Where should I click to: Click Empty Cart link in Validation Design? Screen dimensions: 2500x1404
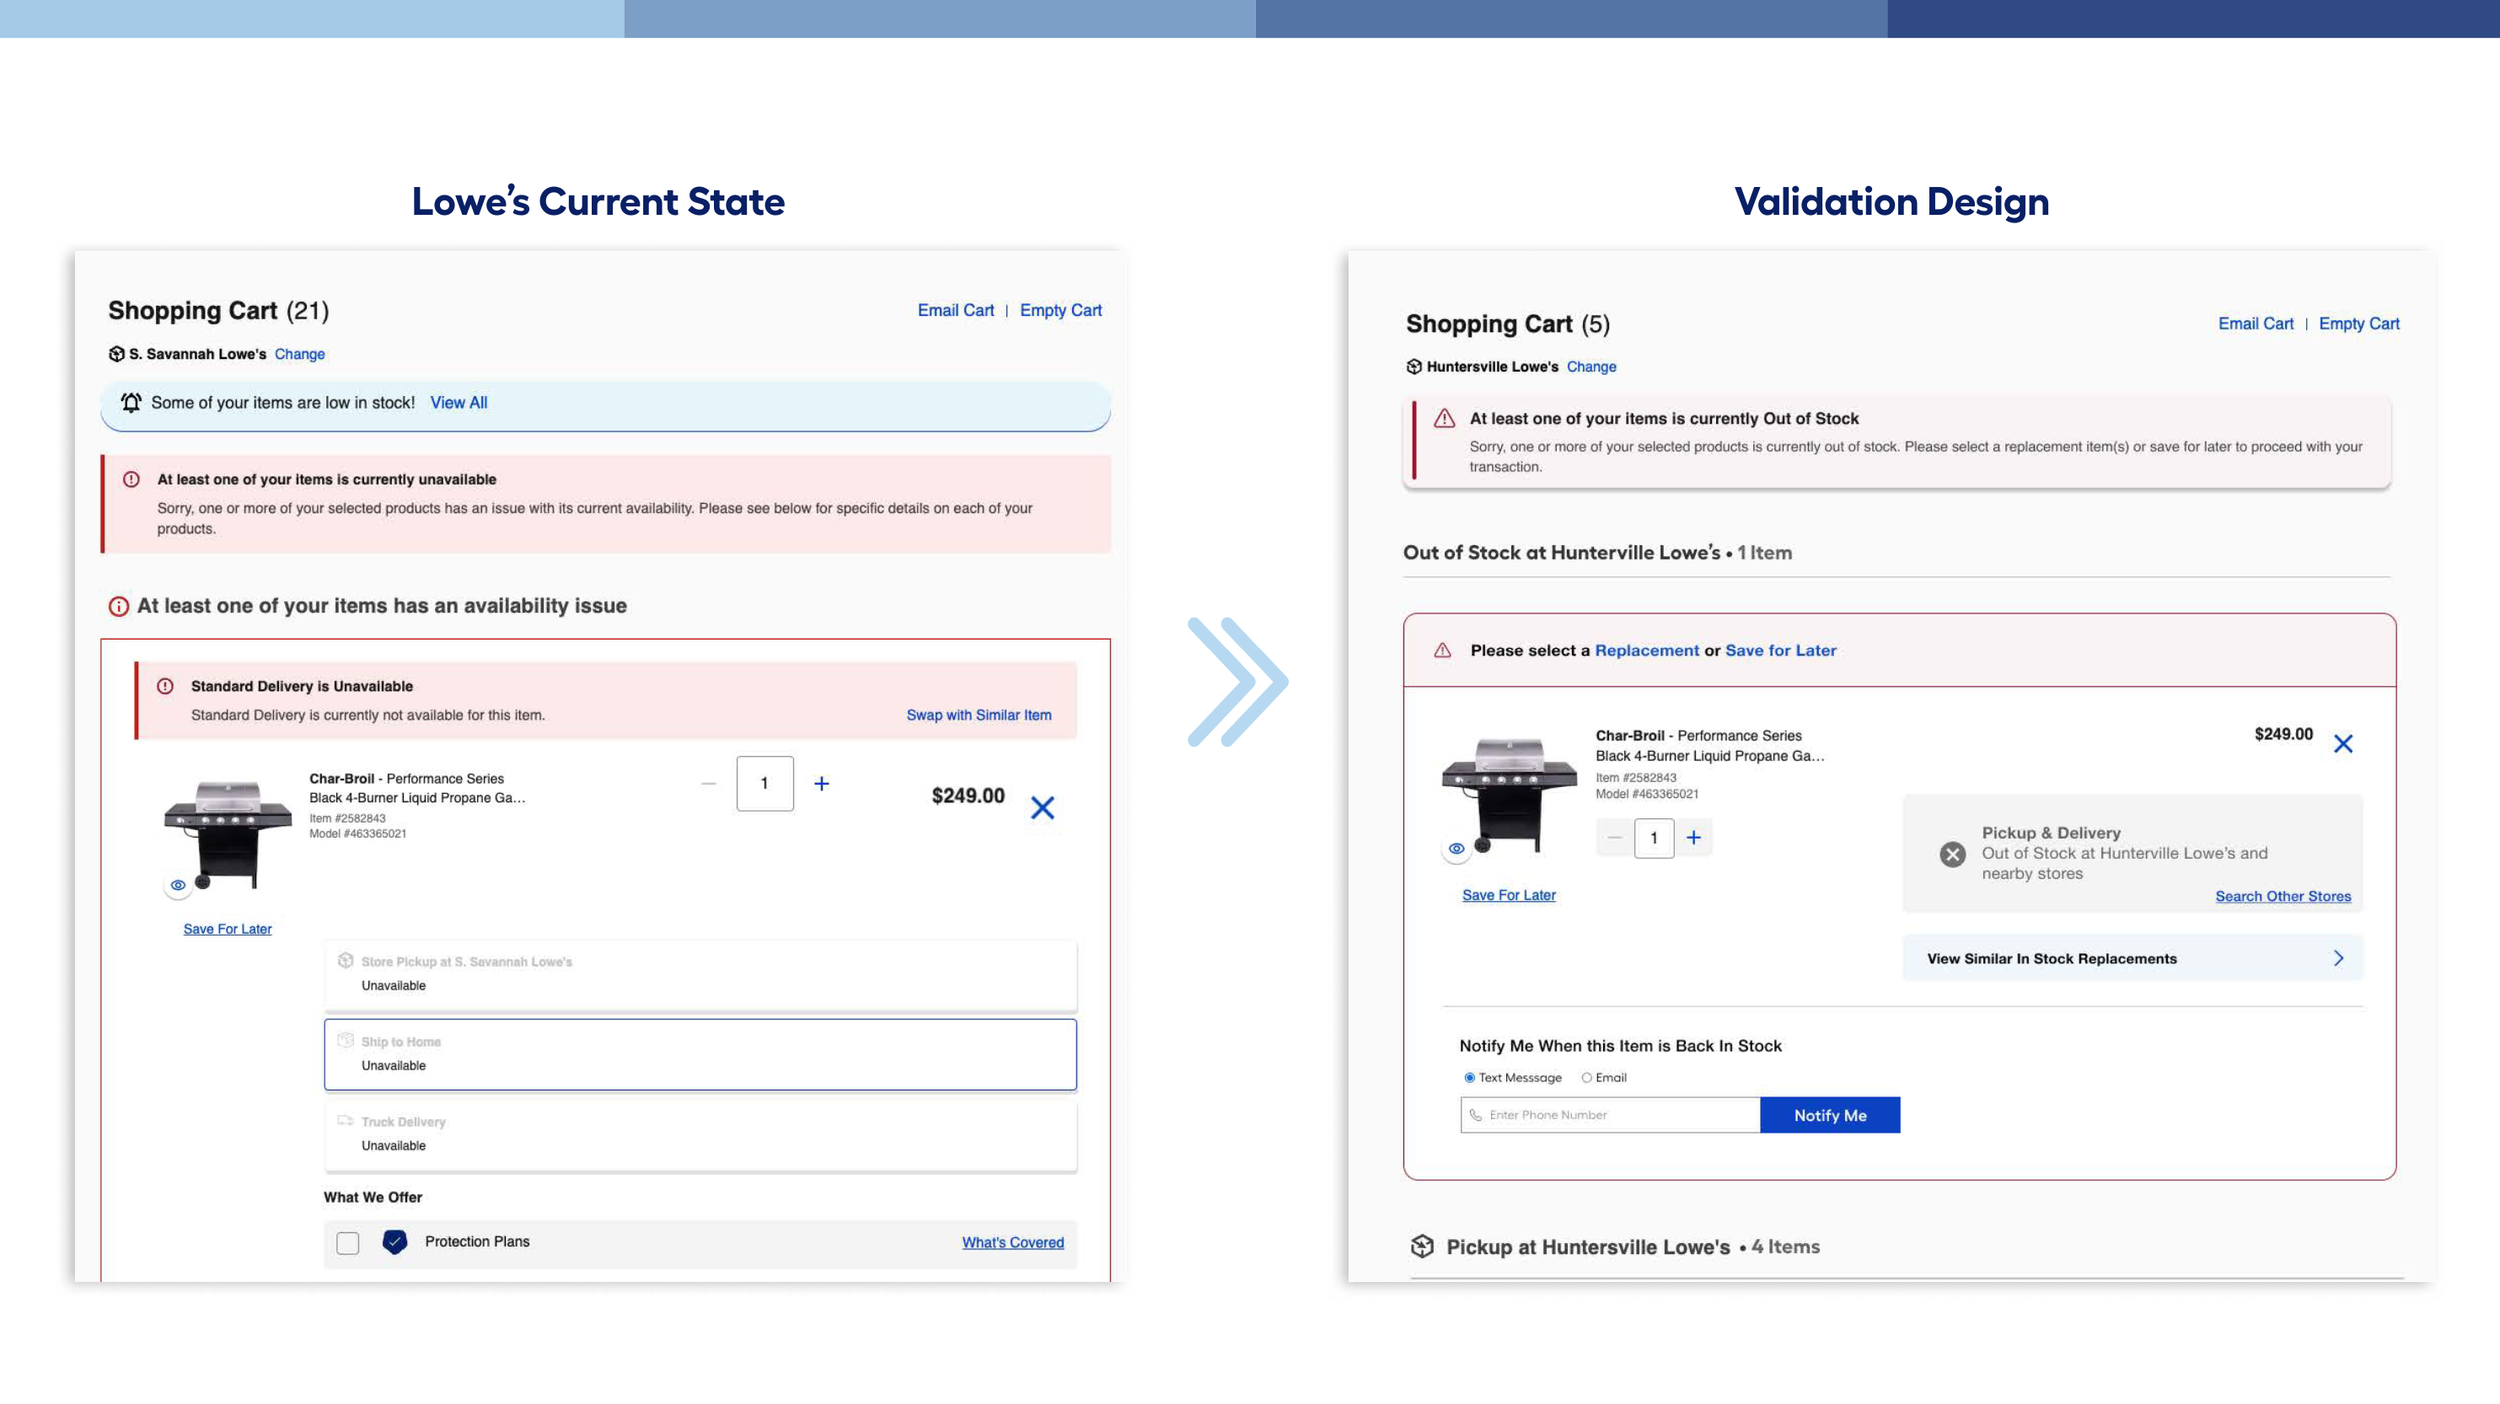click(x=2358, y=324)
